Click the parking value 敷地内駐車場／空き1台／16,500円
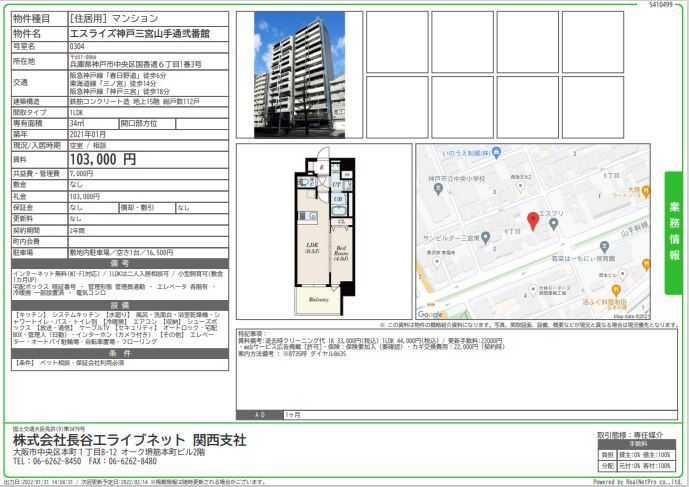Image resolution: width=689 pixels, height=487 pixels. coord(121,253)
